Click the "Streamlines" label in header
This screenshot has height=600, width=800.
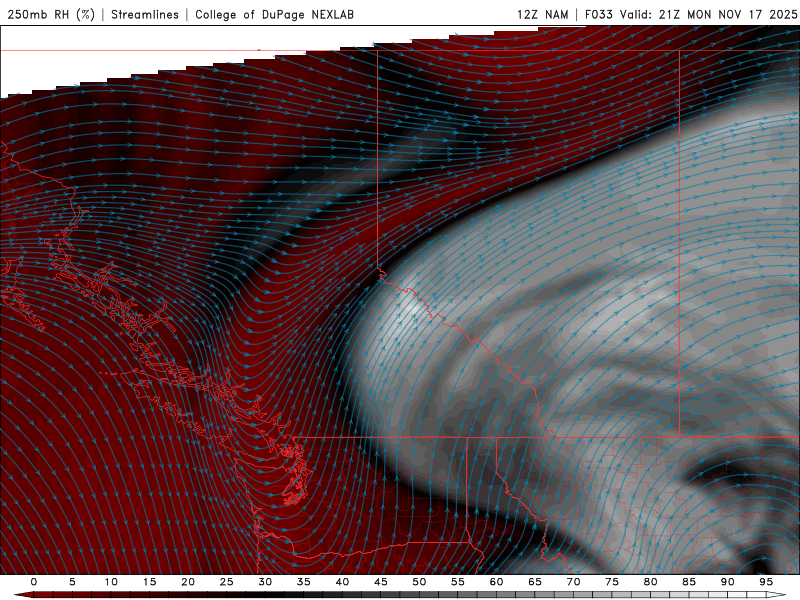point(145,14)
